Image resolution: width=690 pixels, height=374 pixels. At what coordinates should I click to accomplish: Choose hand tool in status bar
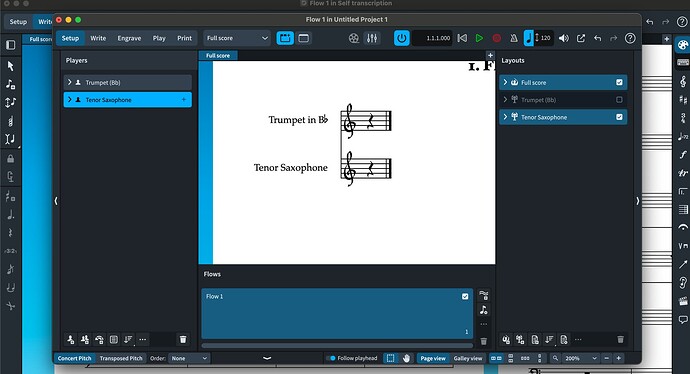[407, 358]
